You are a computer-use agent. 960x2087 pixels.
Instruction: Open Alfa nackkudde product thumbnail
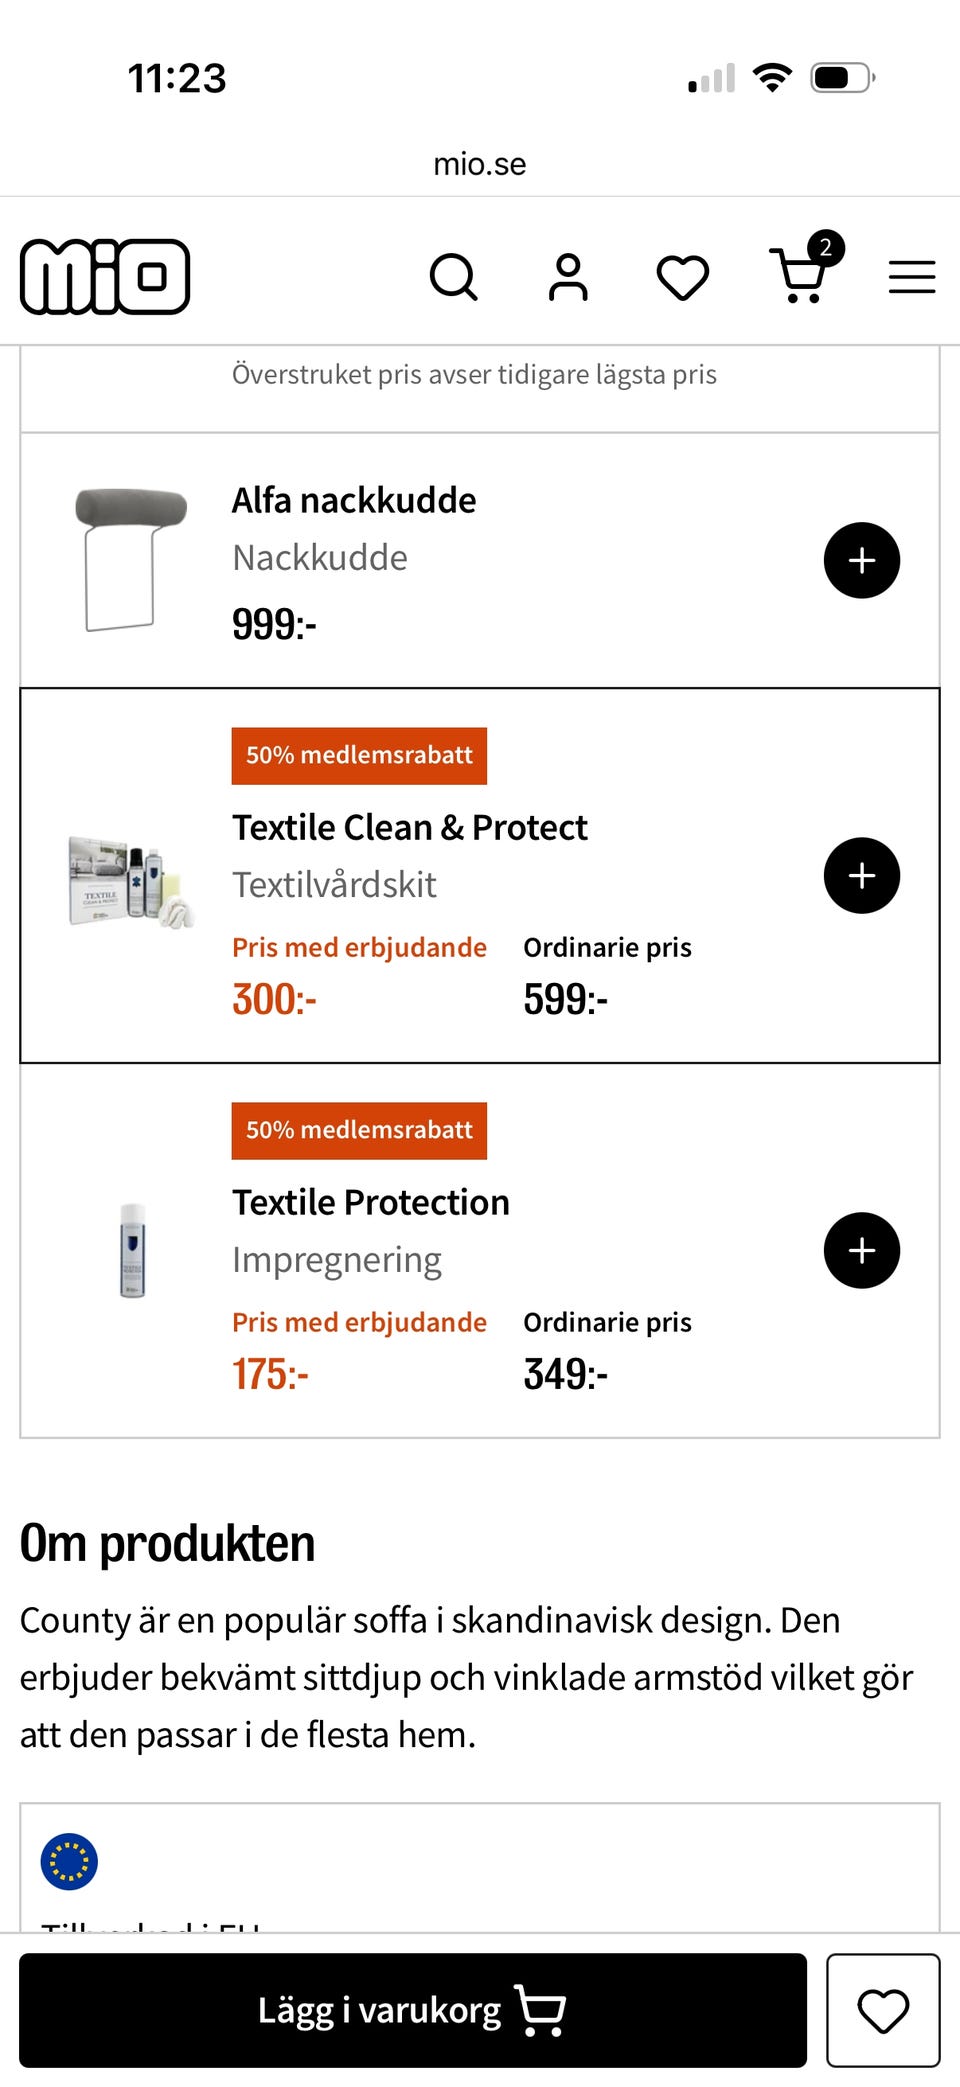131,559
